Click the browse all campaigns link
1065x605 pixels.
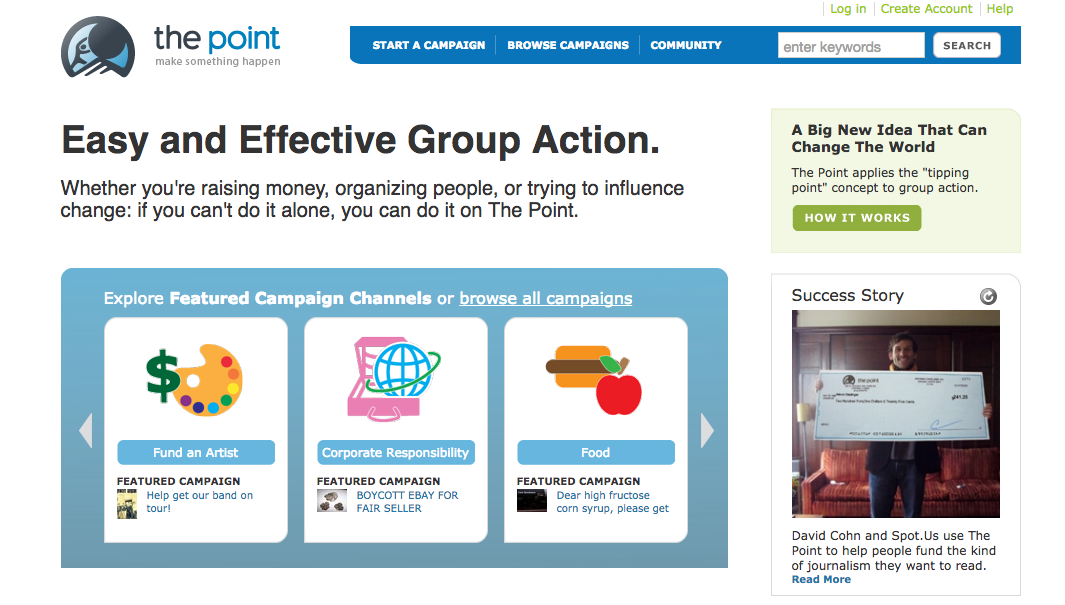coord(546,298)
